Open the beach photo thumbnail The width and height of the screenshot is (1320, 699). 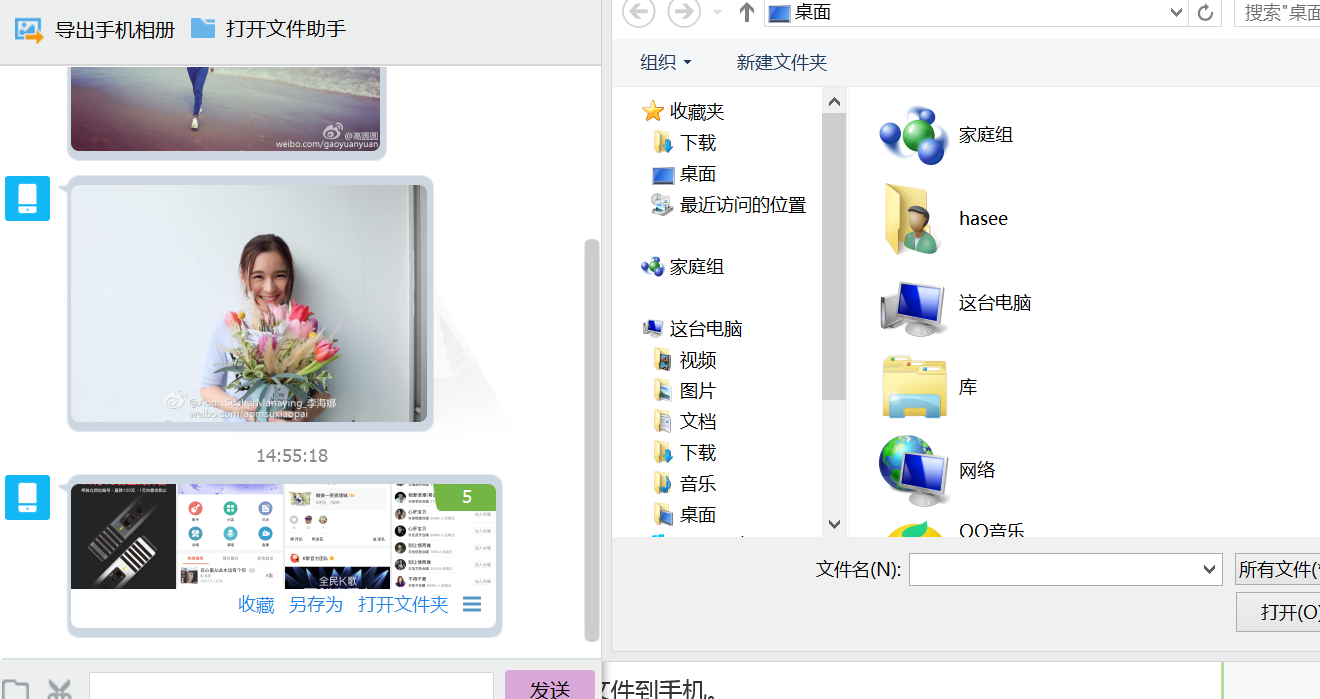226,109
